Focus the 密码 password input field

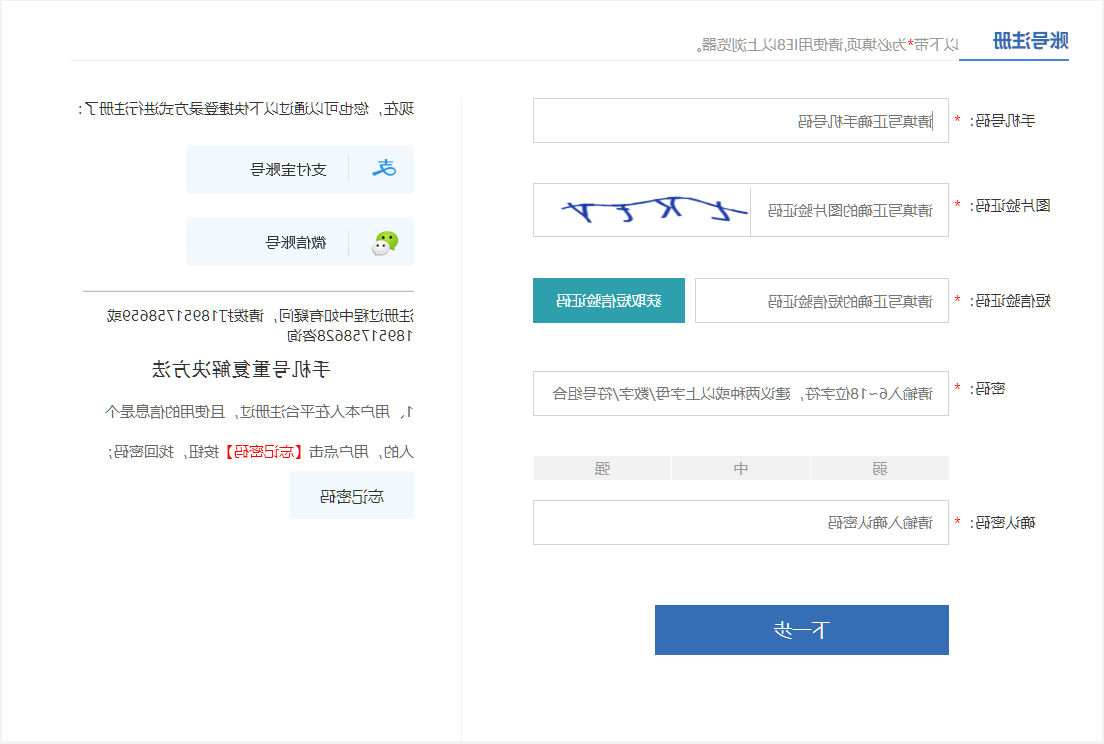[x=741, y=393]
